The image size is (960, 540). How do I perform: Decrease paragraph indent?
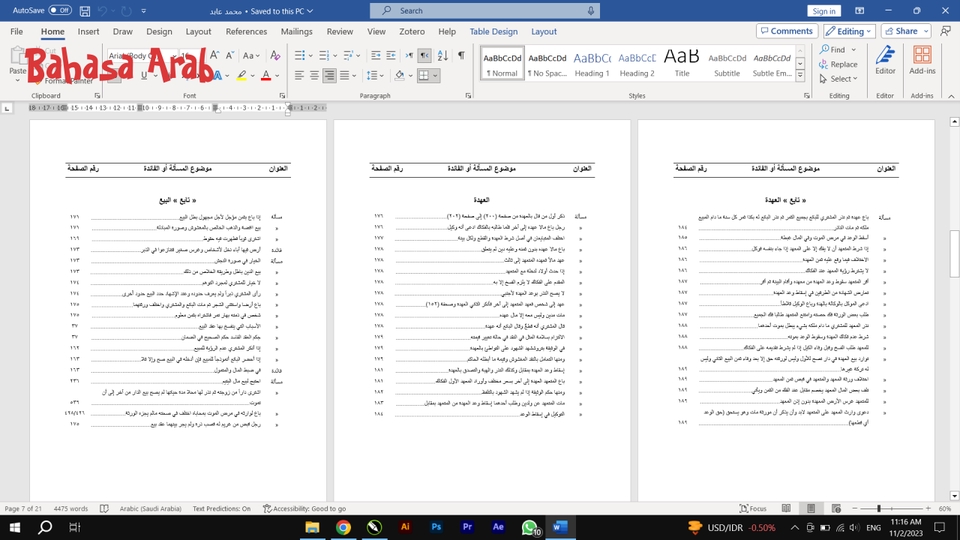[x=376, y=55]
